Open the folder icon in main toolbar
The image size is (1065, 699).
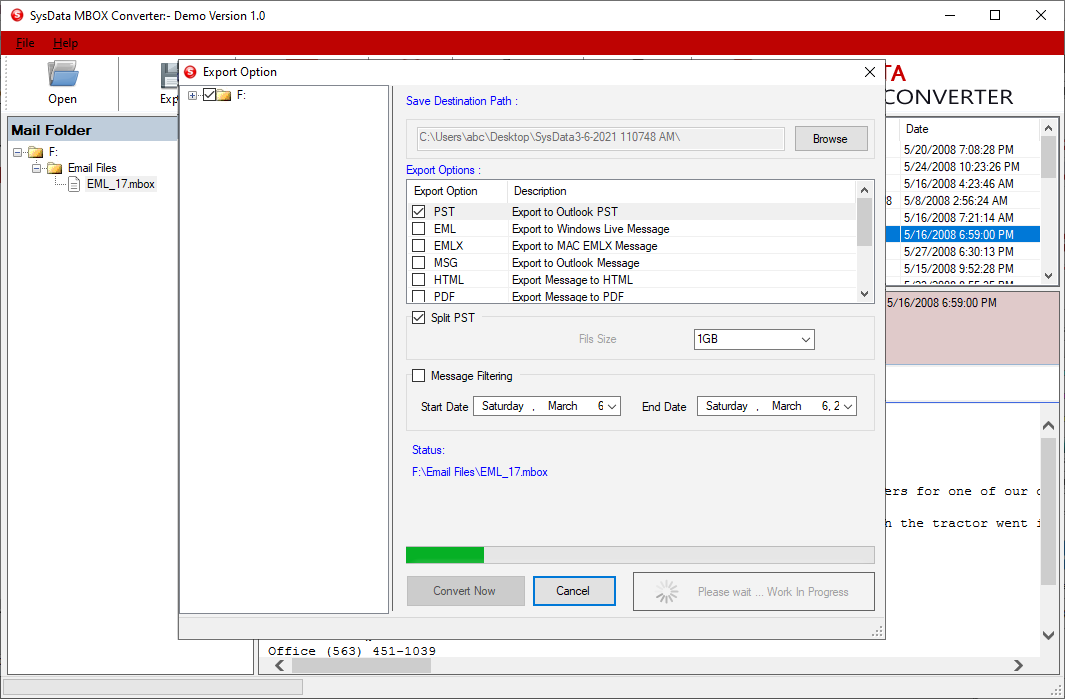[62, 74]
